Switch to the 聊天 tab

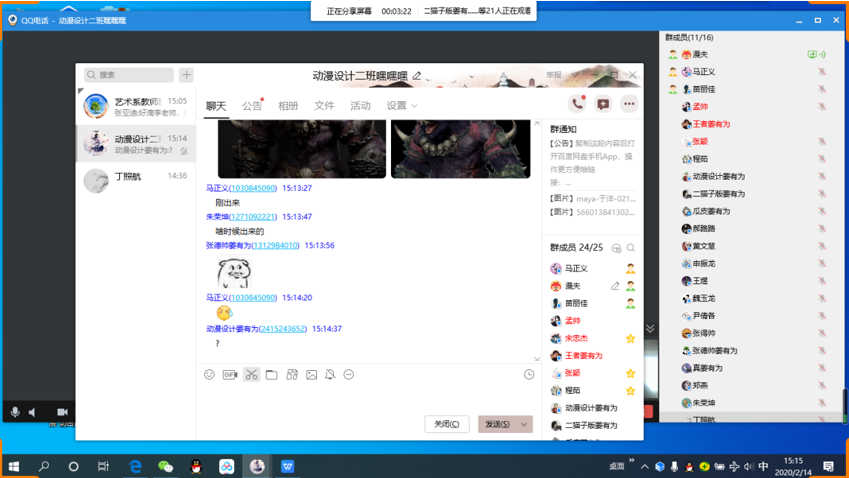tap(216, 106)
